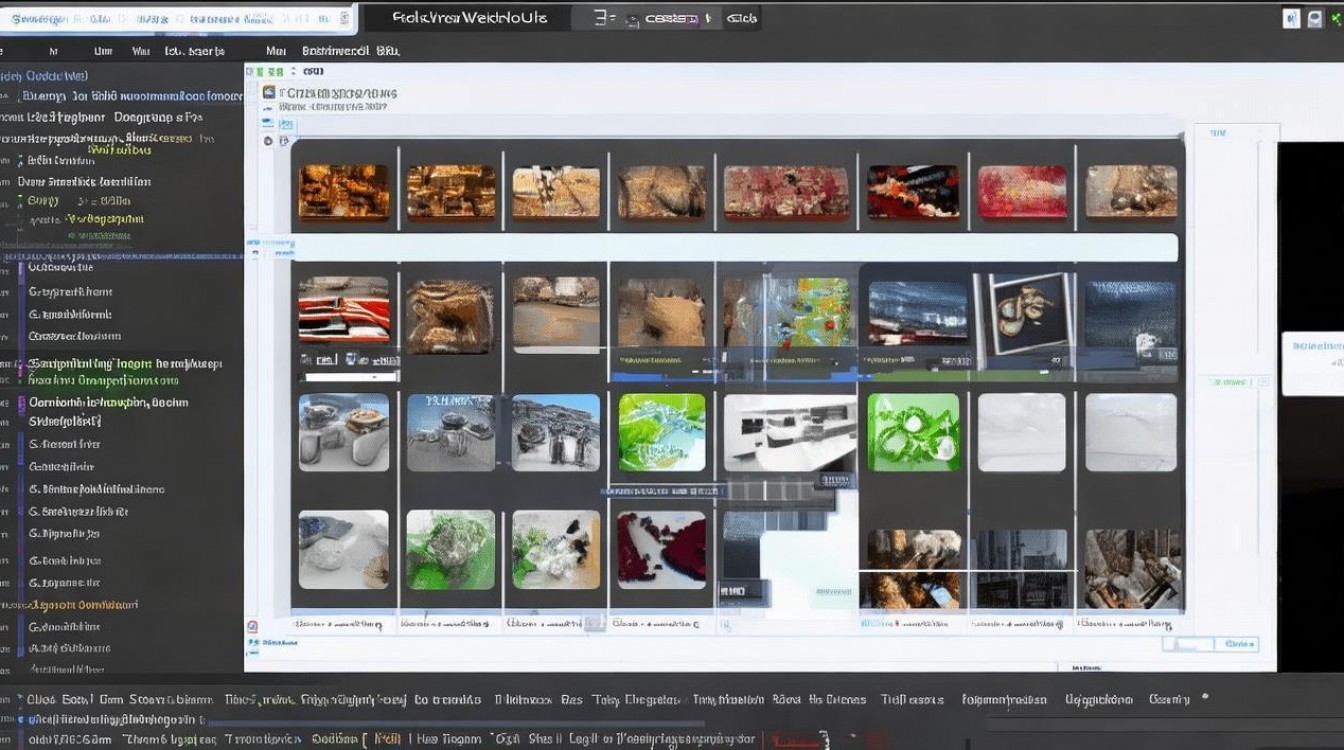Click the green icon at the top-right edge

1338,18
